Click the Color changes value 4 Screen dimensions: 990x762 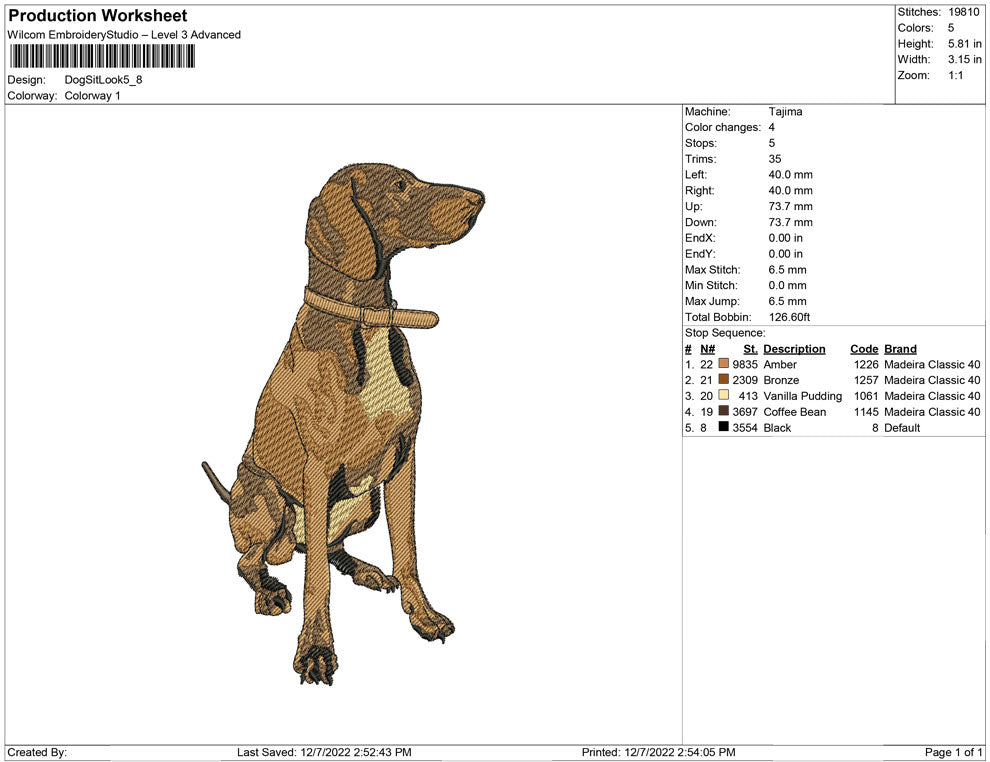[x=772, y=128]
